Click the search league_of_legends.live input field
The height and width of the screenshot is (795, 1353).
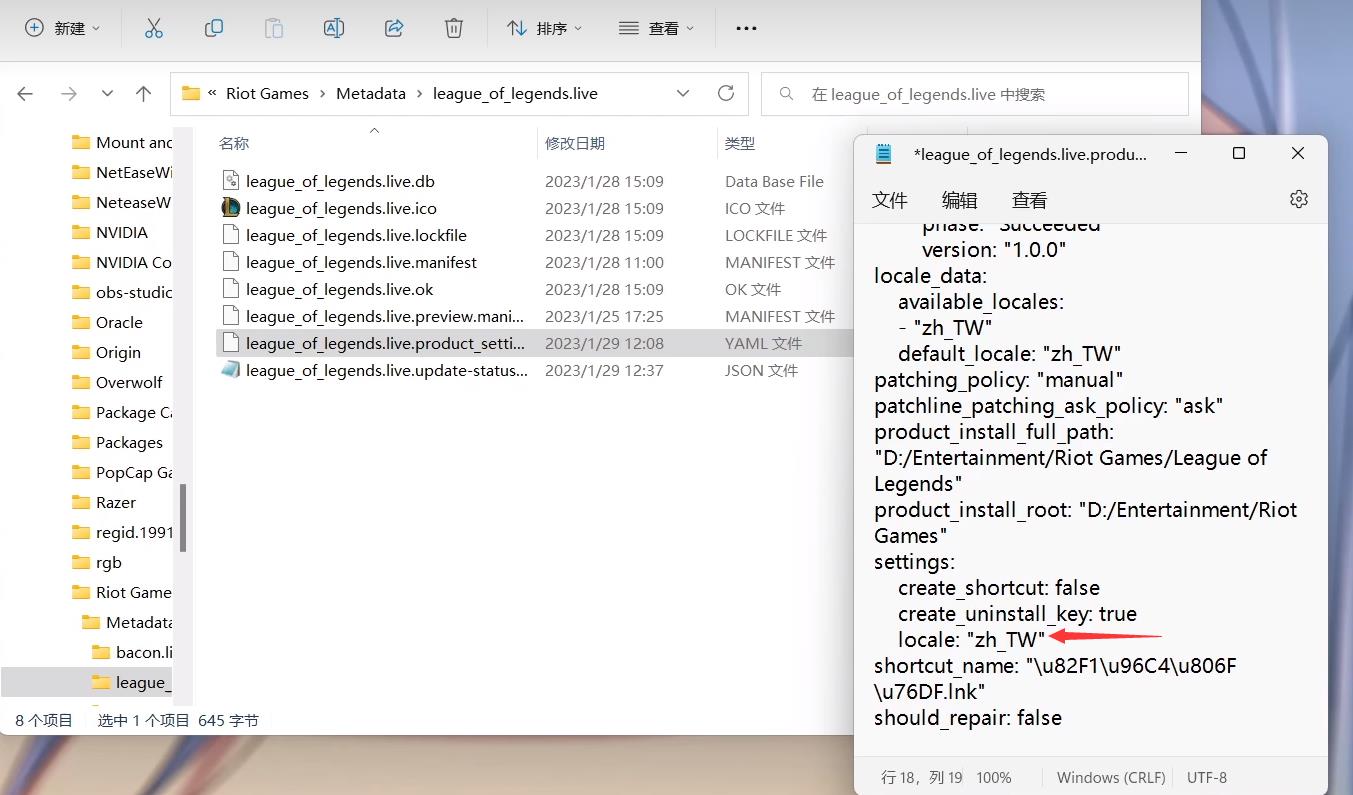[975, 94]
